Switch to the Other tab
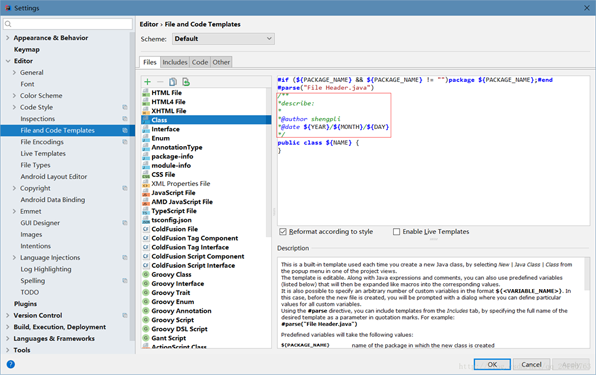596x375 pixels. tap(221, 62)
